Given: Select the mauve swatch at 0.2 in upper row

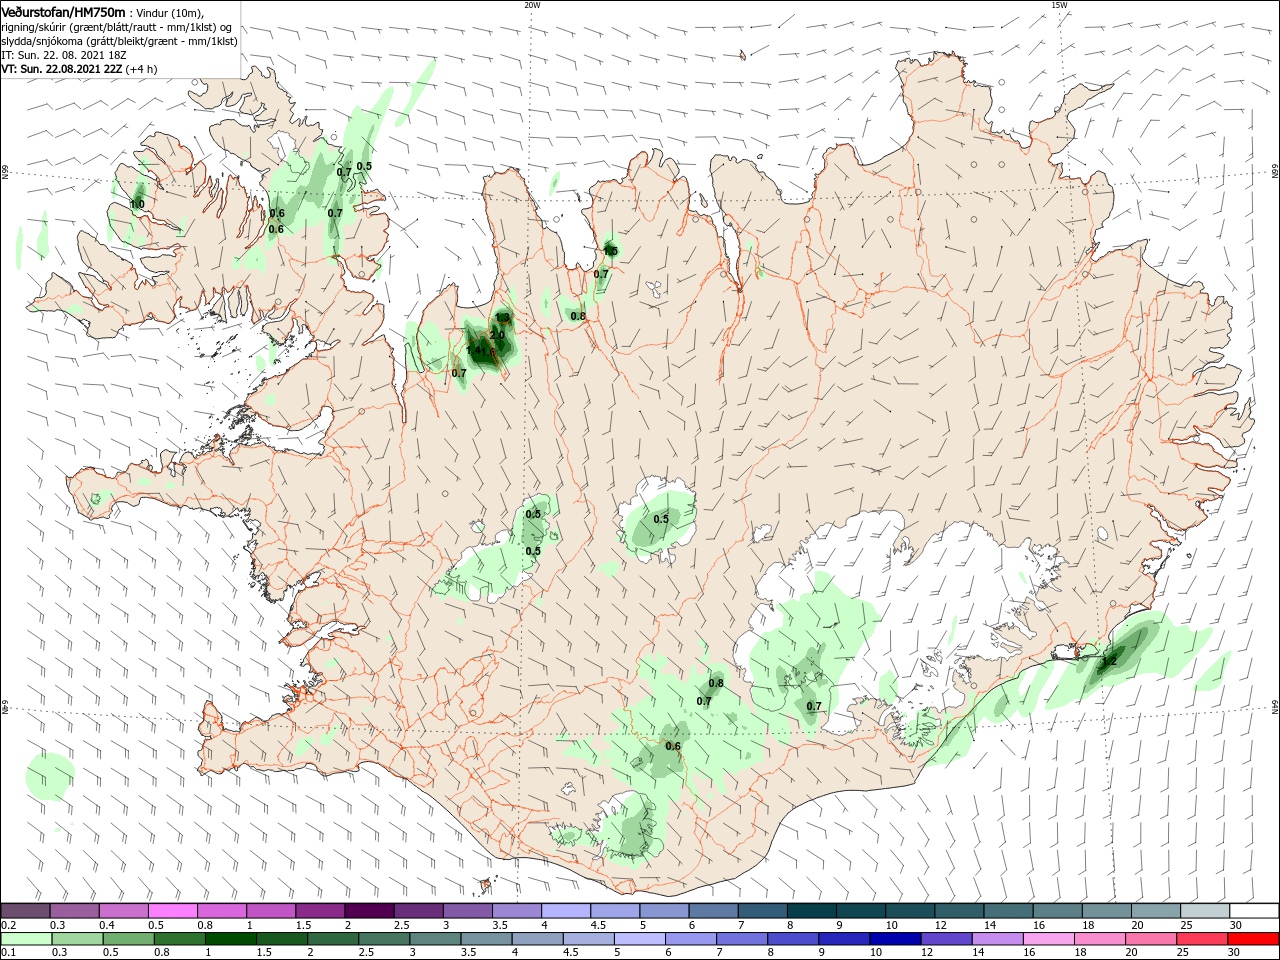Looking at the screenshot, I should tap(25, 911).
